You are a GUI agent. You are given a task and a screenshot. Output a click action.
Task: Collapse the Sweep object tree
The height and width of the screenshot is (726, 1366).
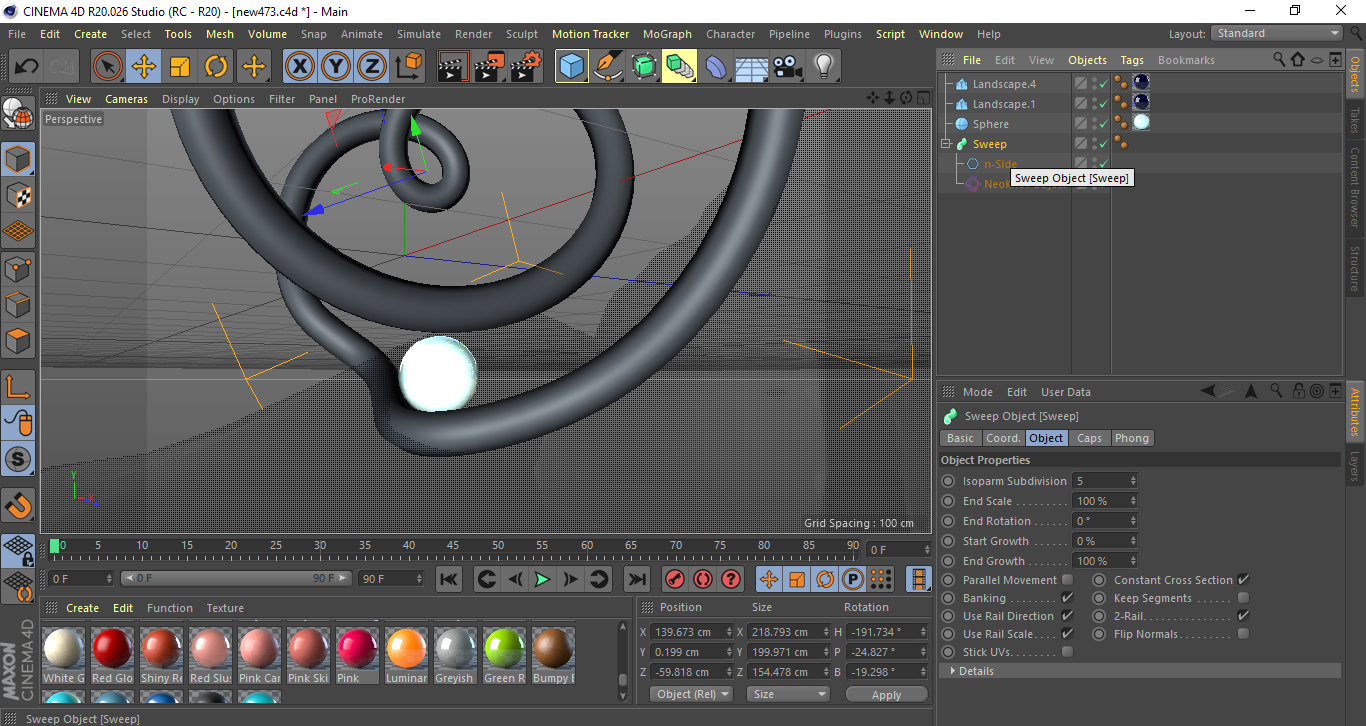pyautogui.click(x=945, y=144)
